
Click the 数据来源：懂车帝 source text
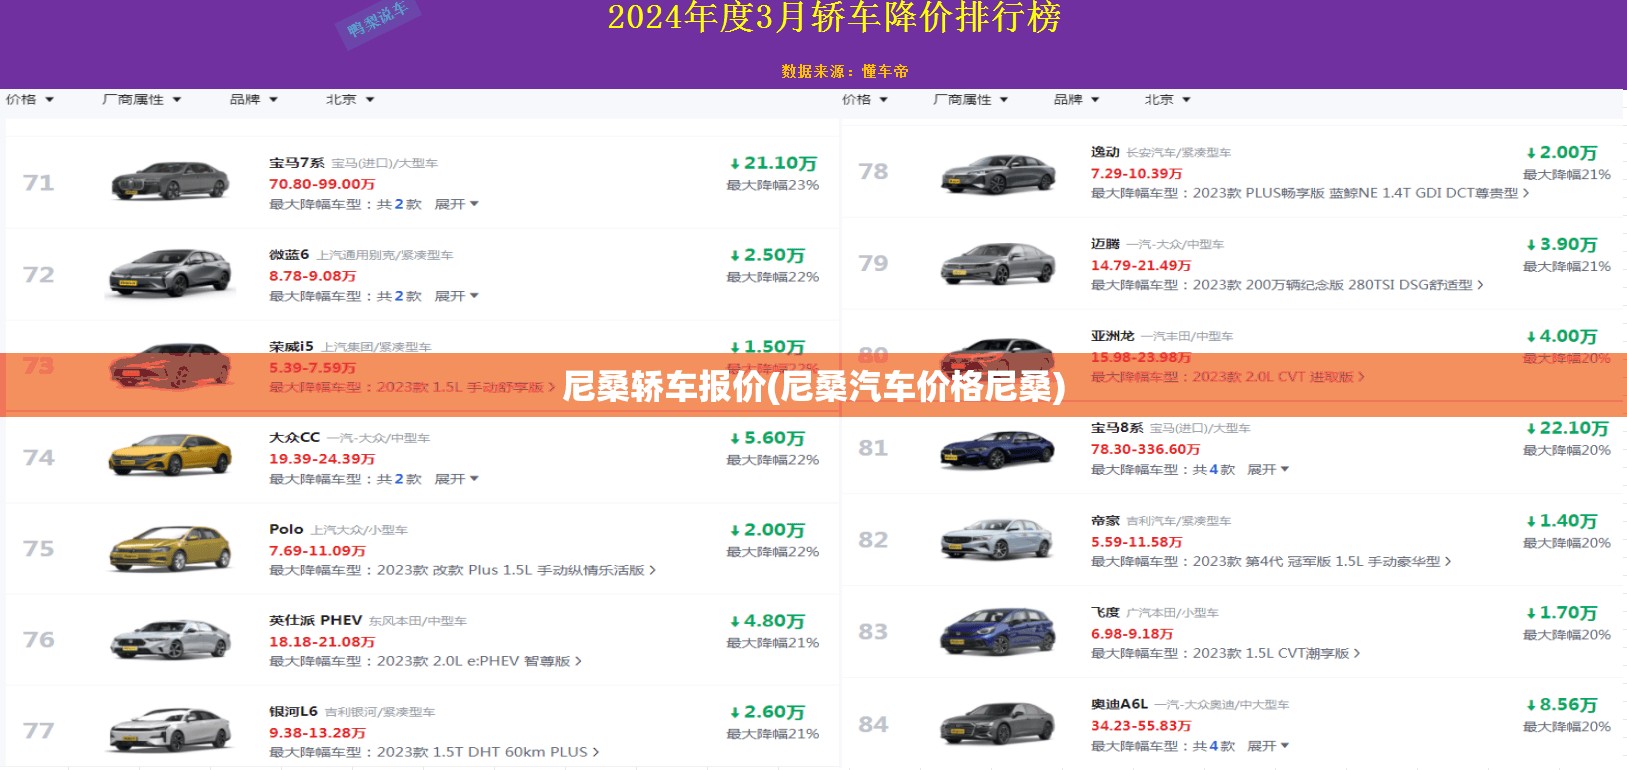[x=845, y=71]
